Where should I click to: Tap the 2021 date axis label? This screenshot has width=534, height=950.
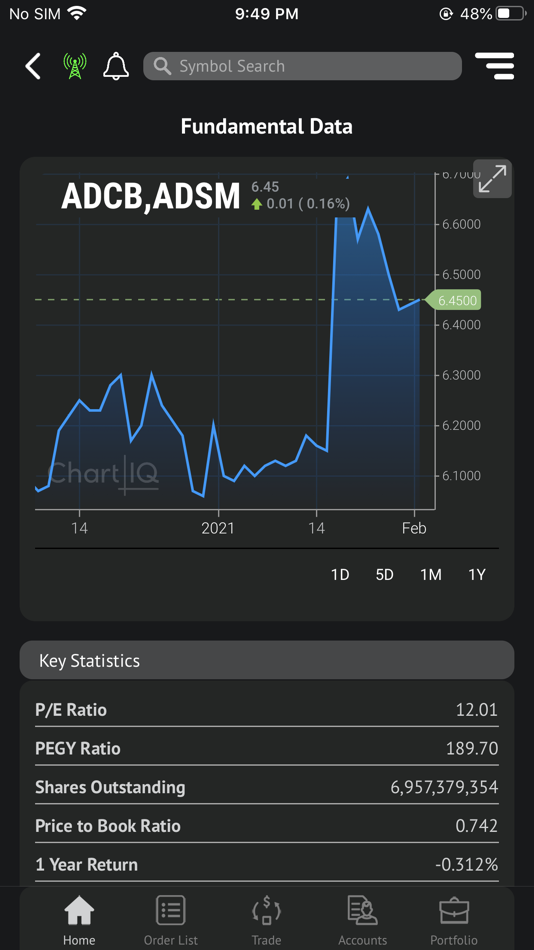pos(218,528)
